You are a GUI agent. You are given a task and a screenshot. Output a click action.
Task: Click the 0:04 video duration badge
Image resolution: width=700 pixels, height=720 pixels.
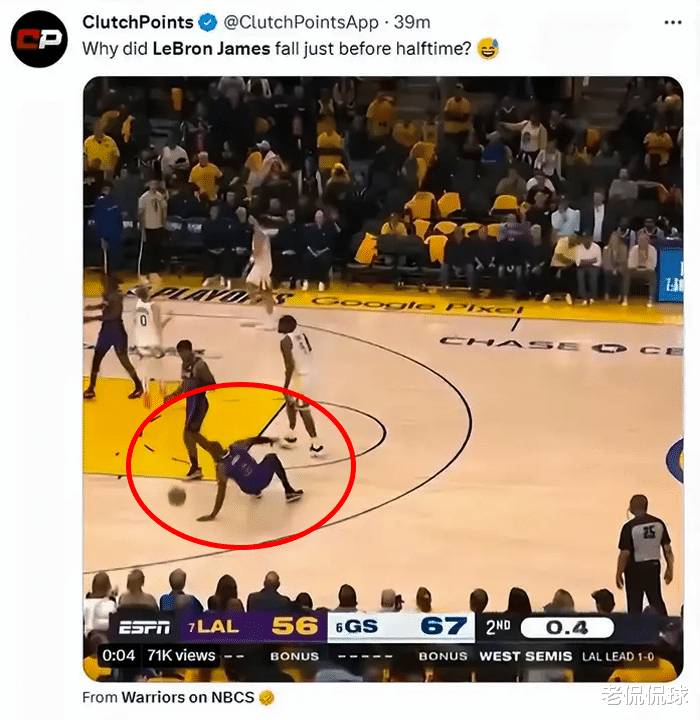[119, 655]
